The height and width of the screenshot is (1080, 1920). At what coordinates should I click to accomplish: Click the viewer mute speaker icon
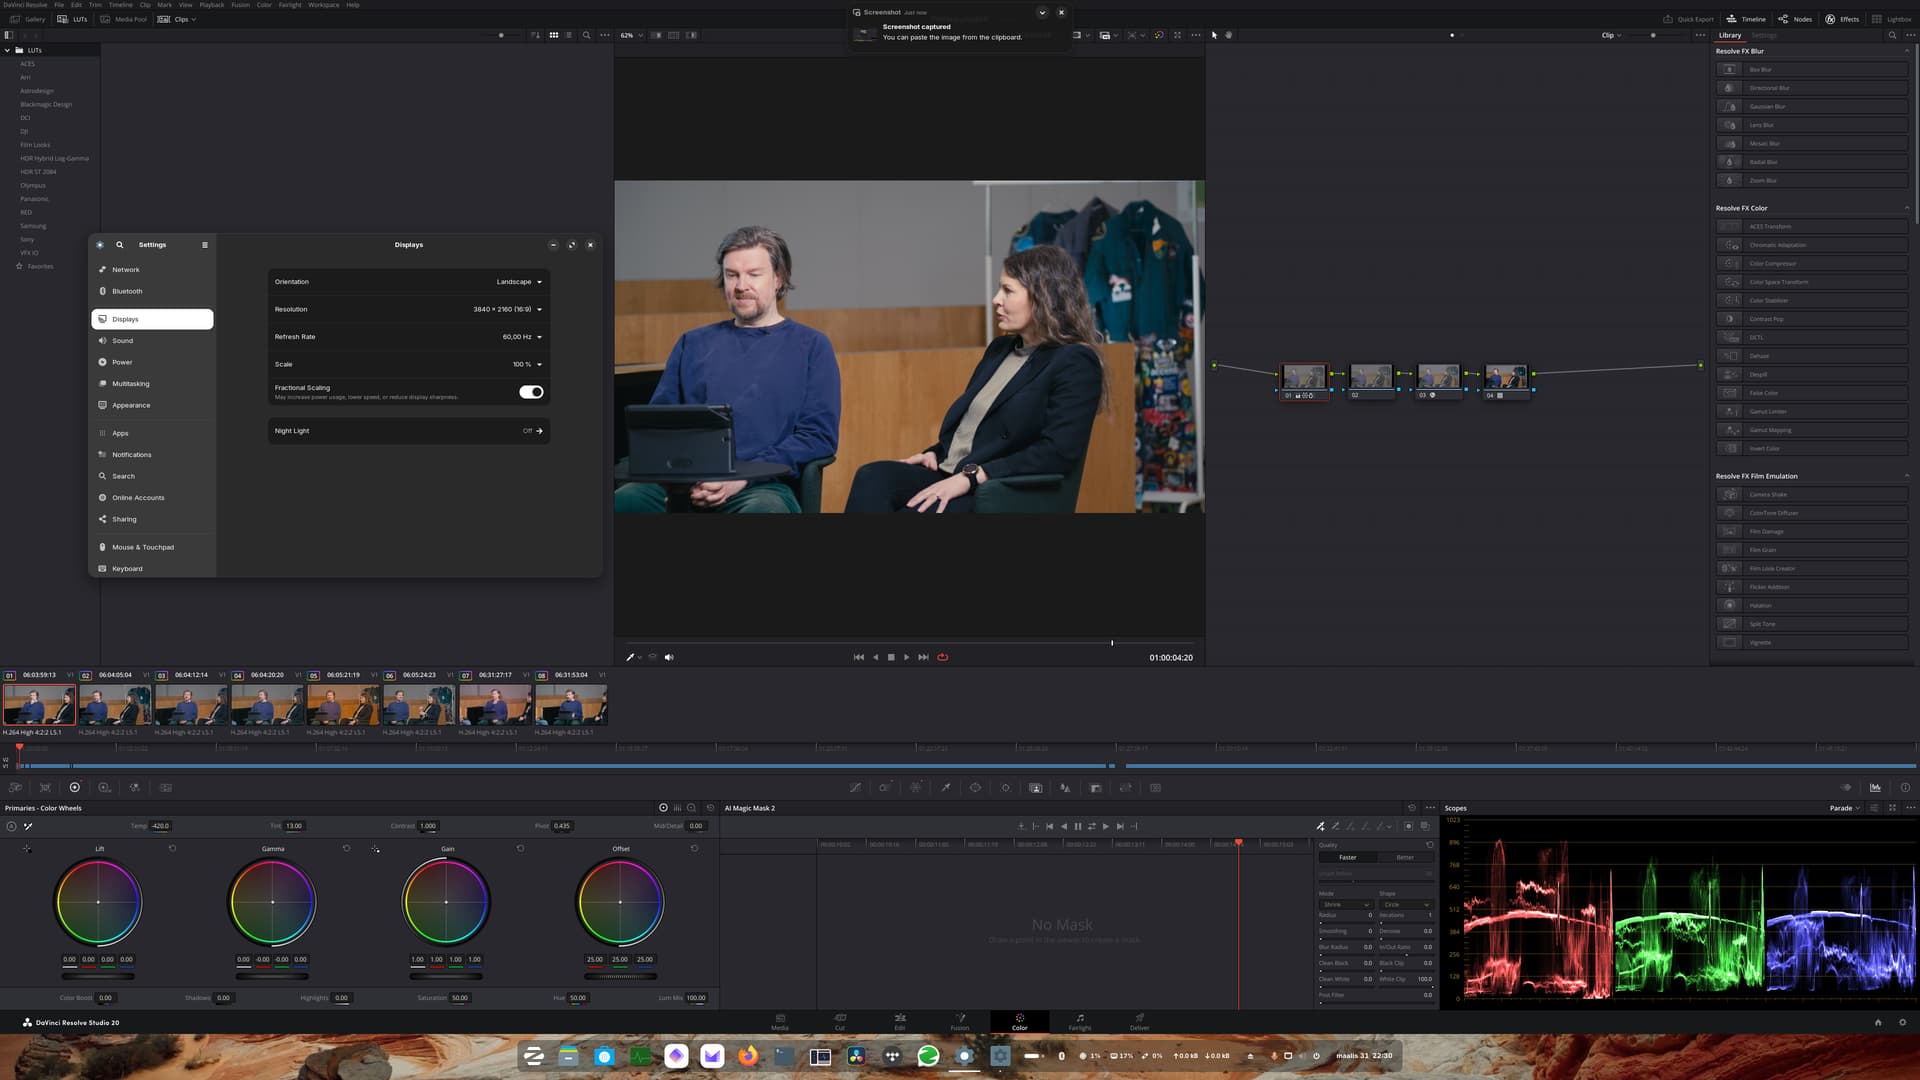click(x=669, y=657)
